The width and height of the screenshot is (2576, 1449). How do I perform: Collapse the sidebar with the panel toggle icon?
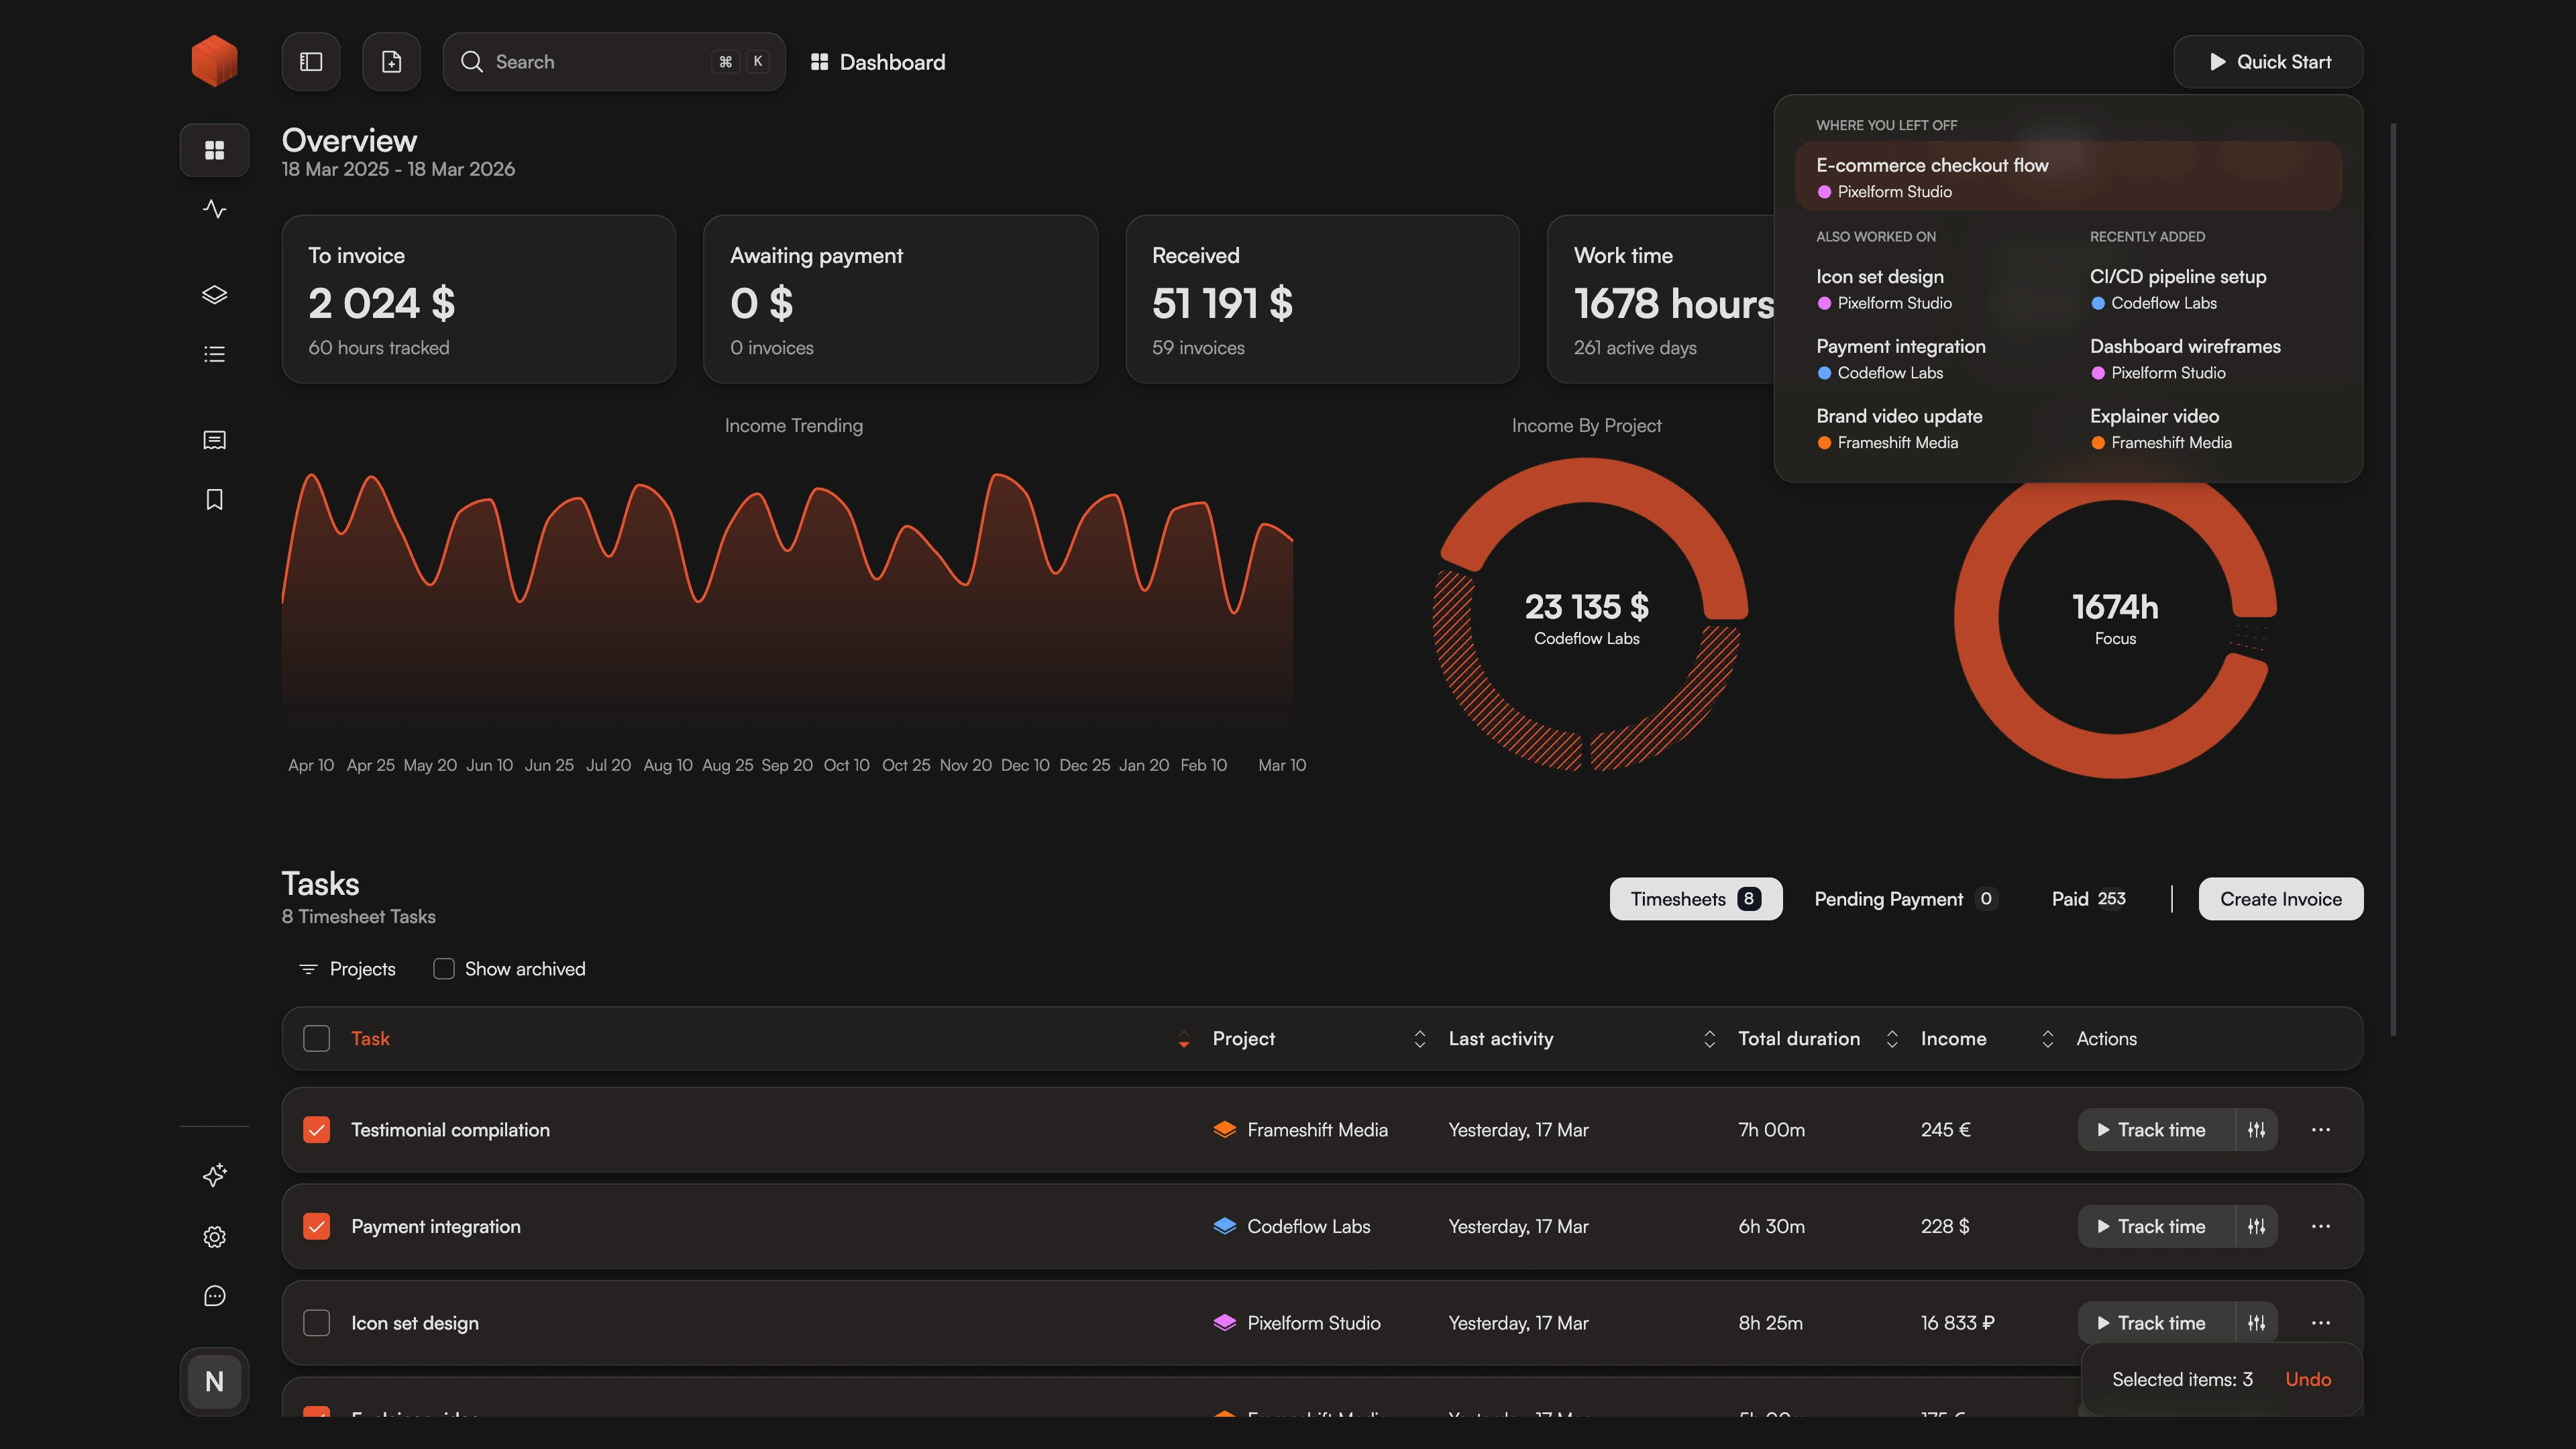[310, 61]
